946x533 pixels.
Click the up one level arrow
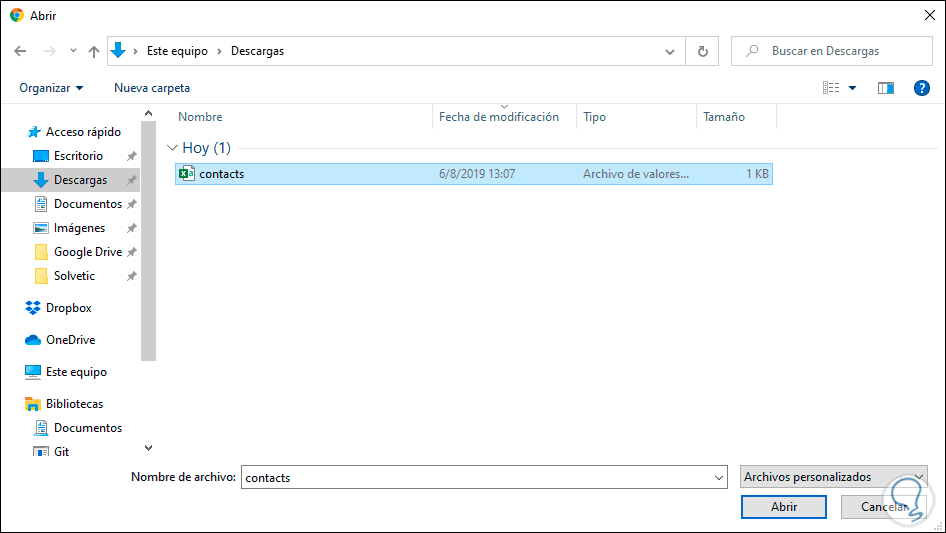[x=94, y=51]
